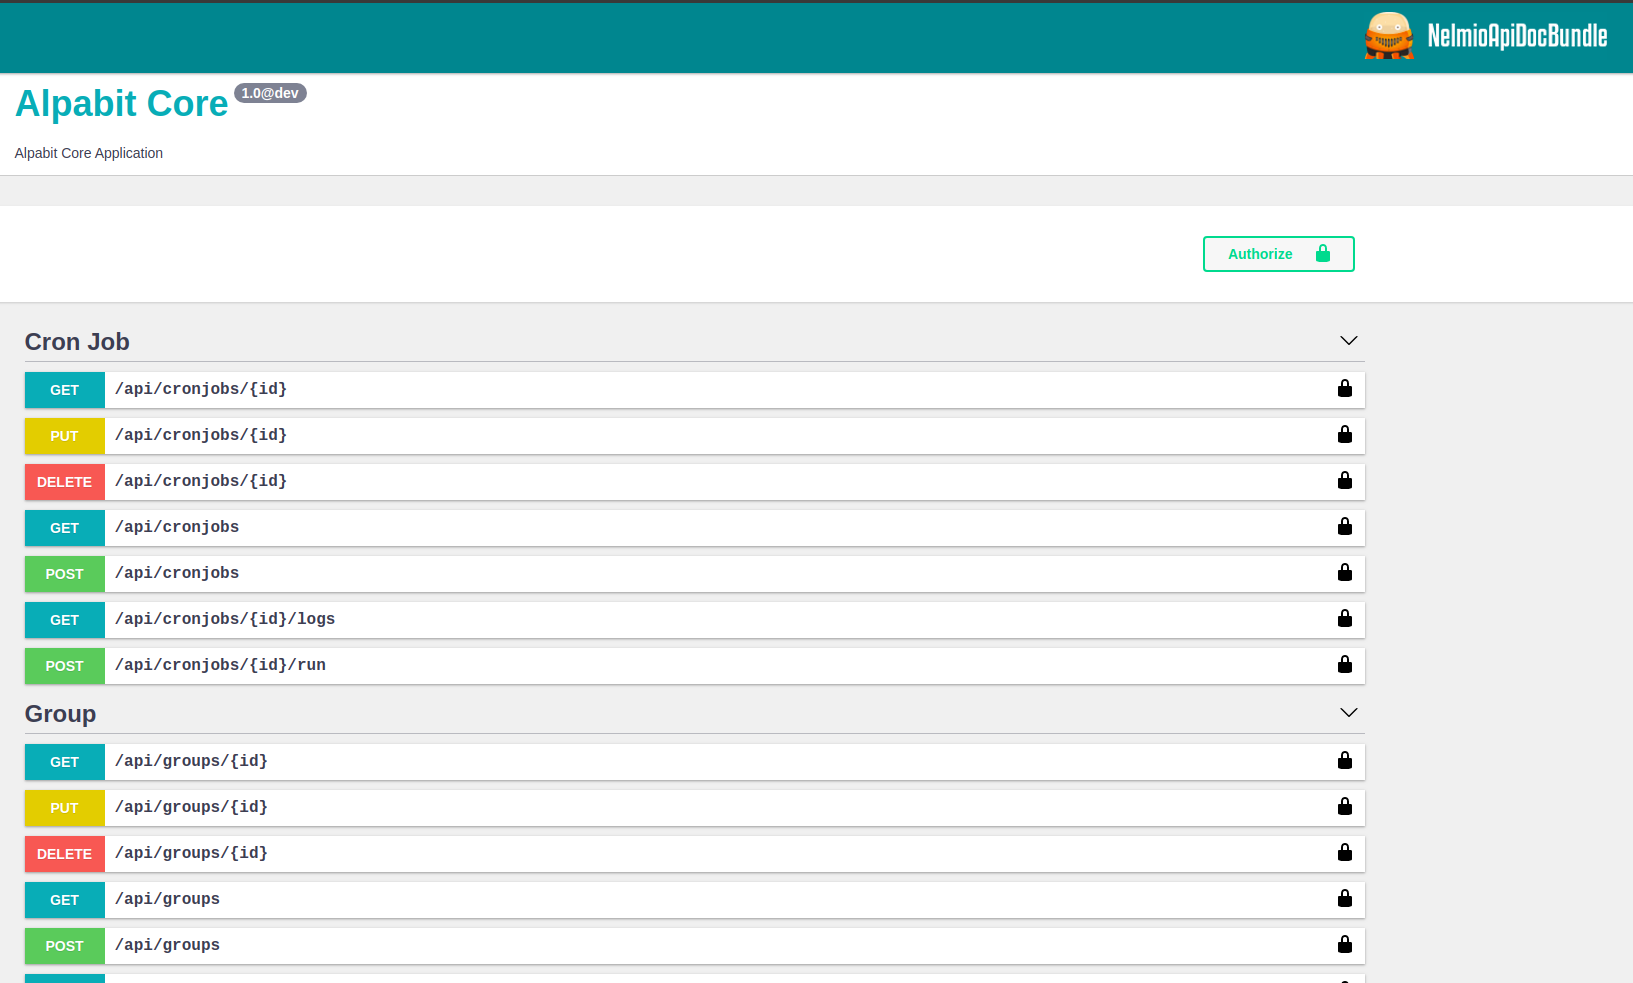The width and height of the screenshot is (1633, 983).
Task: Click the Alpabit Core title
Action: (x=122, y=104)
